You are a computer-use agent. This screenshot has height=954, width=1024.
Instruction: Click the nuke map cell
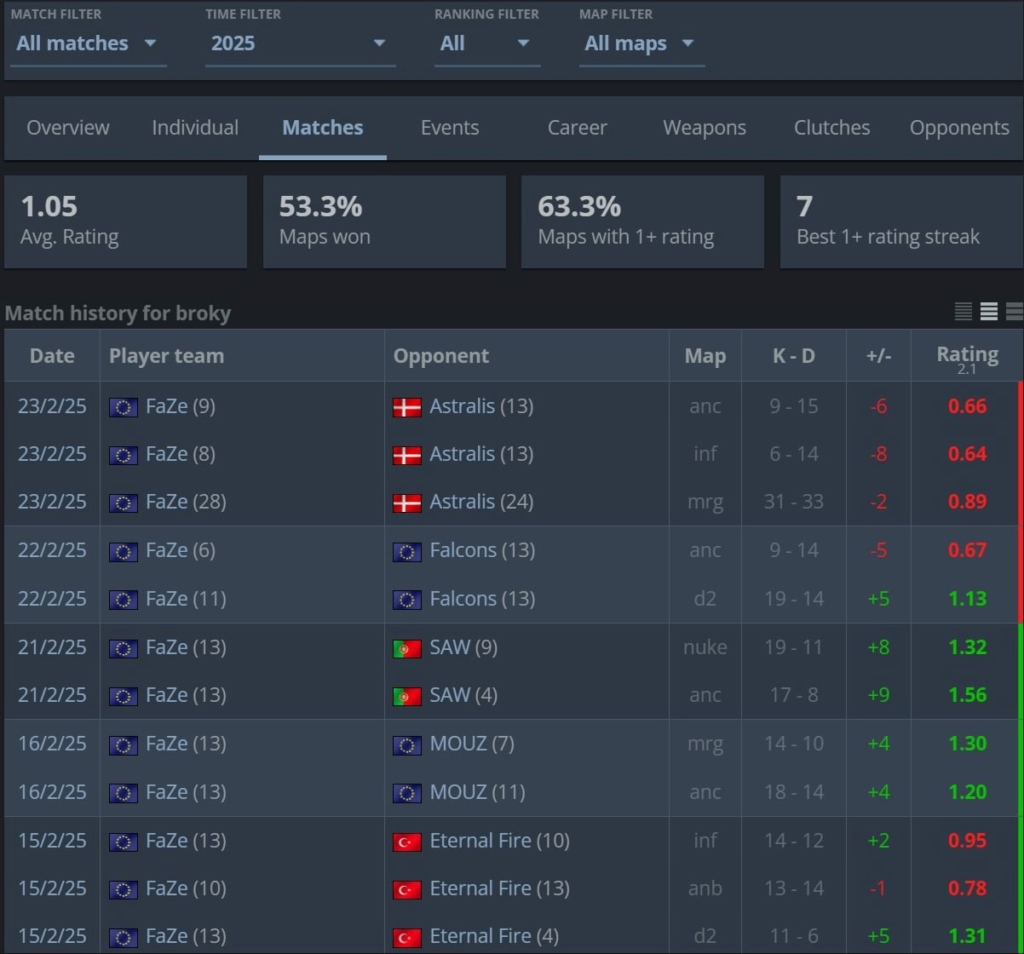coord(705,648)
